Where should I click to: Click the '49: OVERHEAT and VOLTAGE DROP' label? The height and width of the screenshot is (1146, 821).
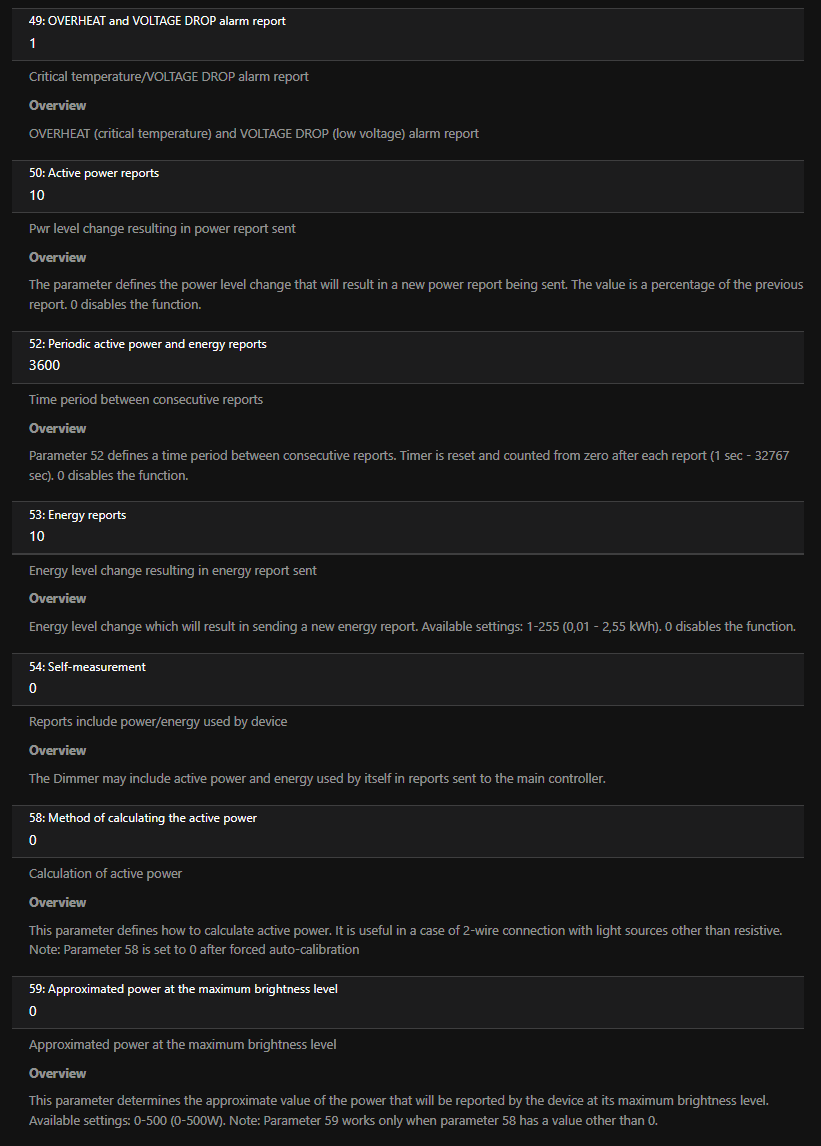coord(157,21)
